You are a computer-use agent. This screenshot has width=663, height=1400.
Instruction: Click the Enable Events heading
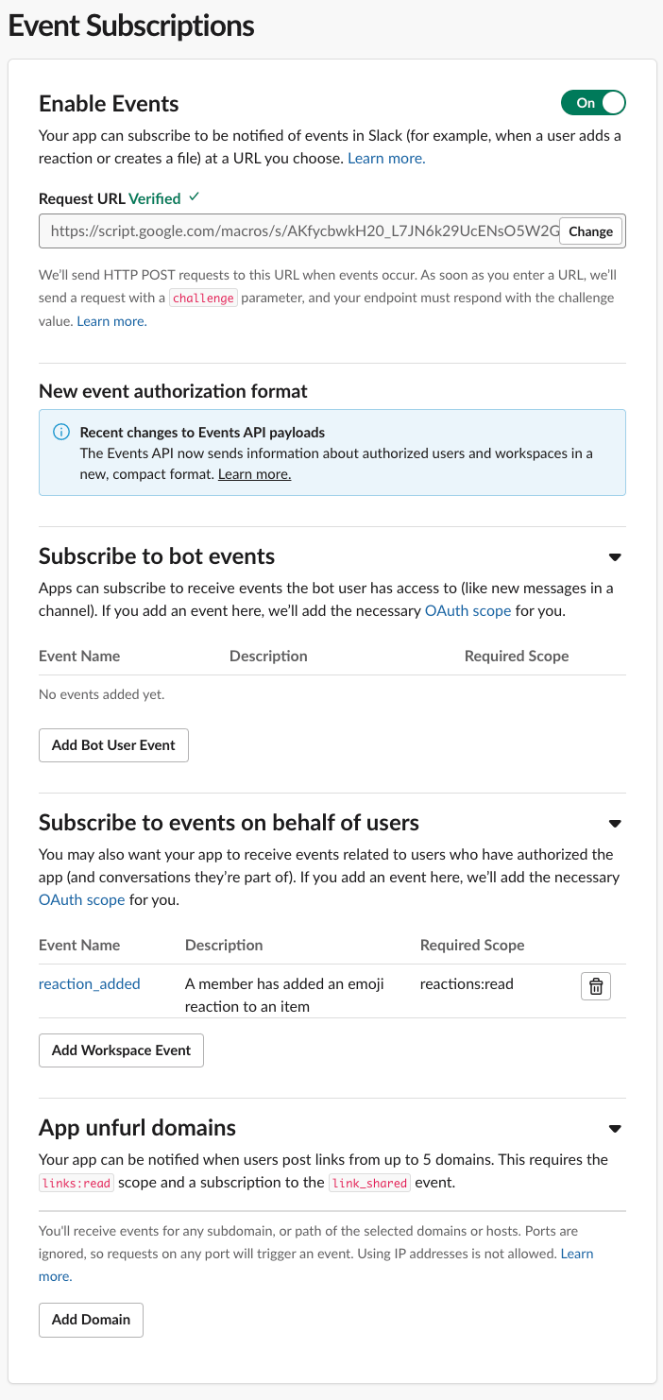pos(109,104)
